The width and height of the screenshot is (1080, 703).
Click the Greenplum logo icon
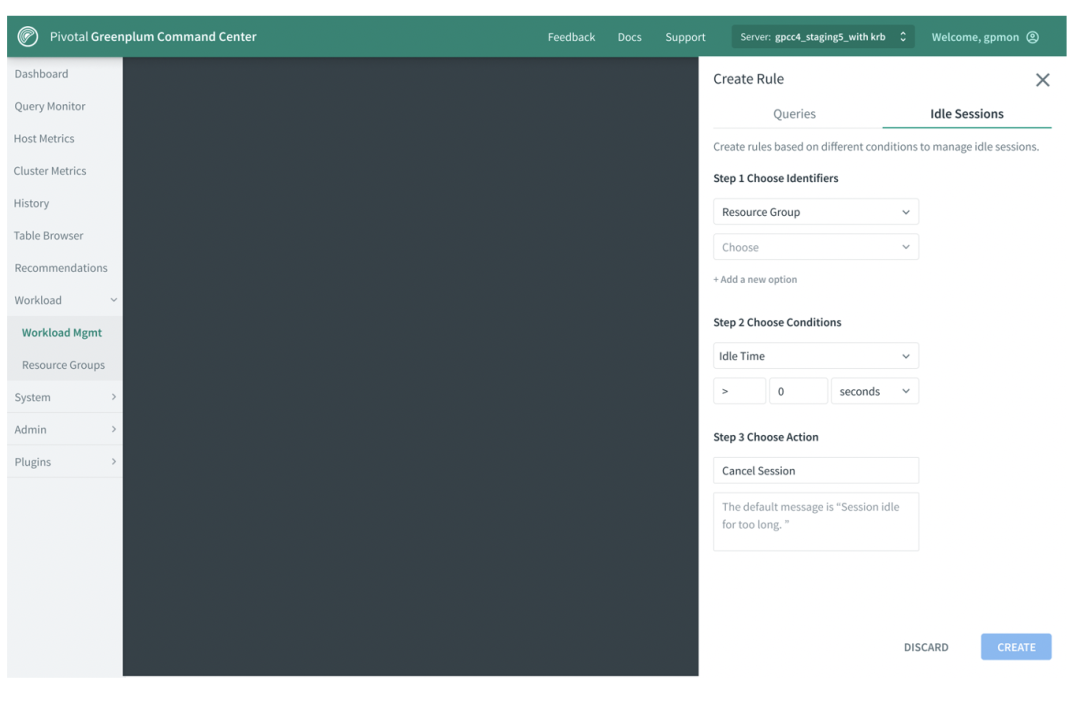tap(28, 36)
